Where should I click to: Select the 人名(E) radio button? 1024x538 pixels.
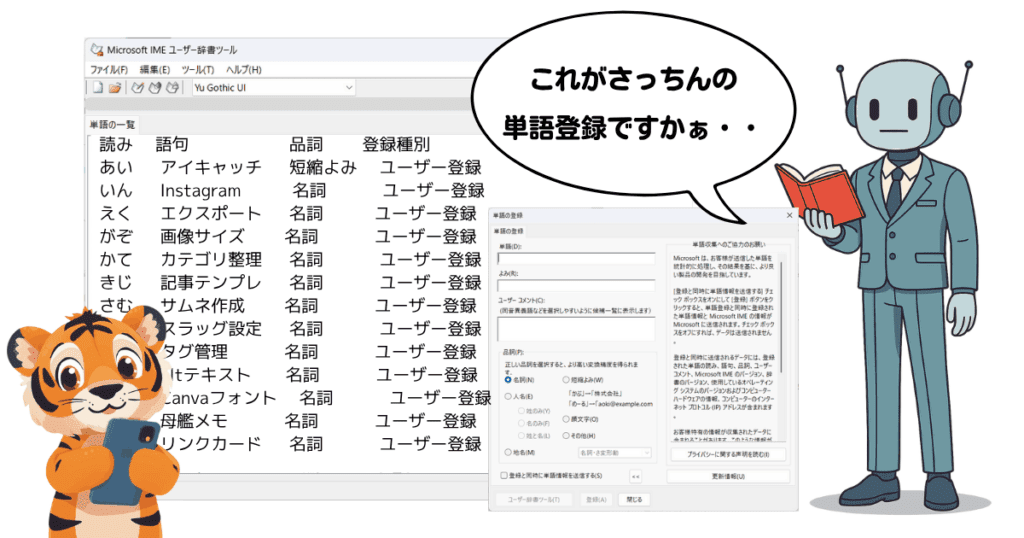click(508, 396)
